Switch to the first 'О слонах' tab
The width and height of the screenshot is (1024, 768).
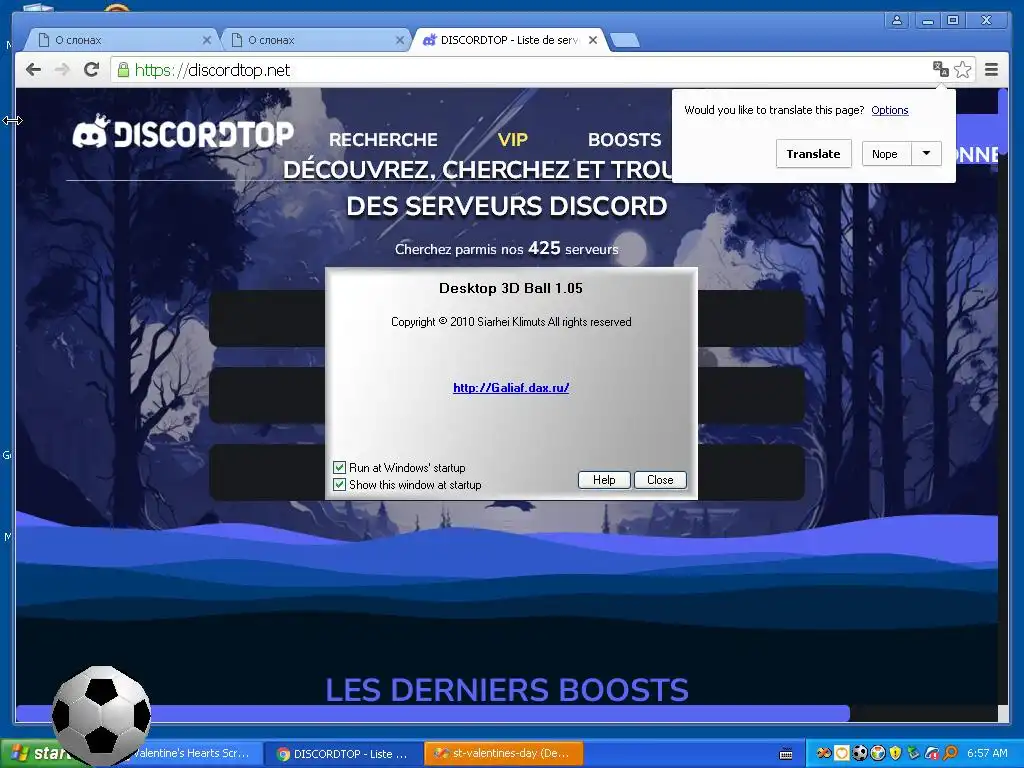[122, 40]
